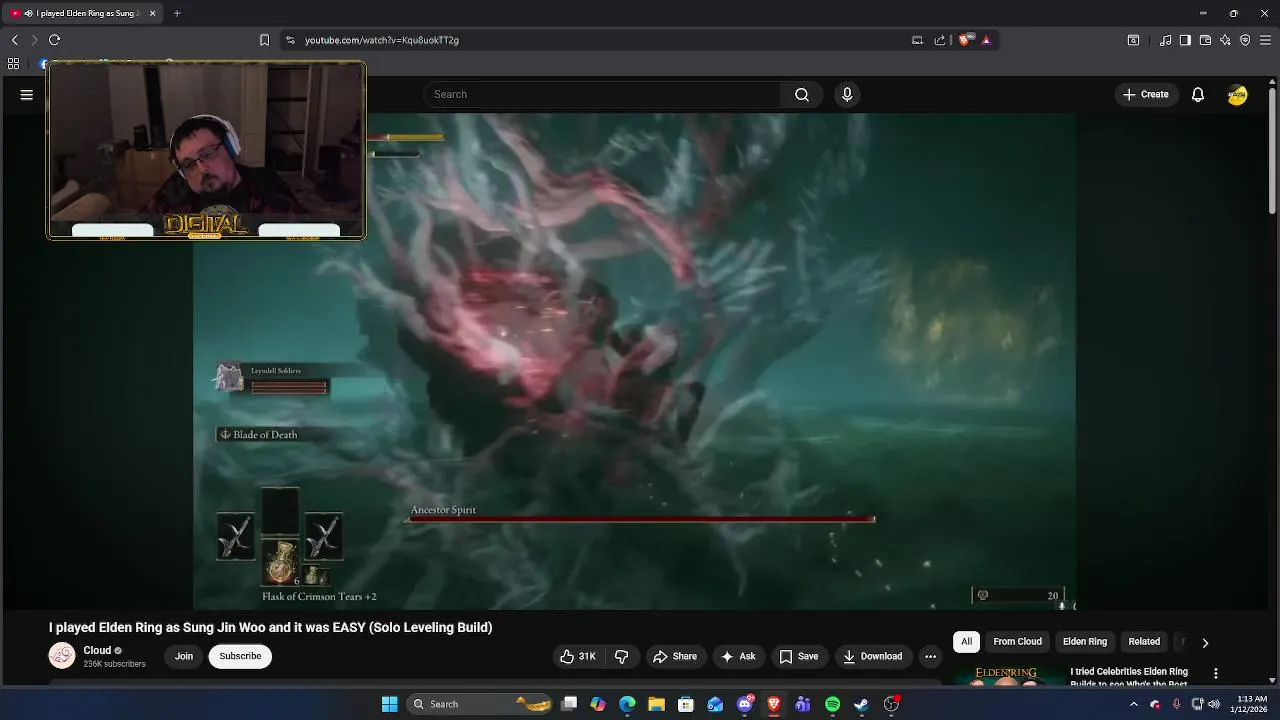The width and height of the screenshot is (1280, 720).
Task: Open Brave playlist music icon
Action: (x=1165, y=40)
